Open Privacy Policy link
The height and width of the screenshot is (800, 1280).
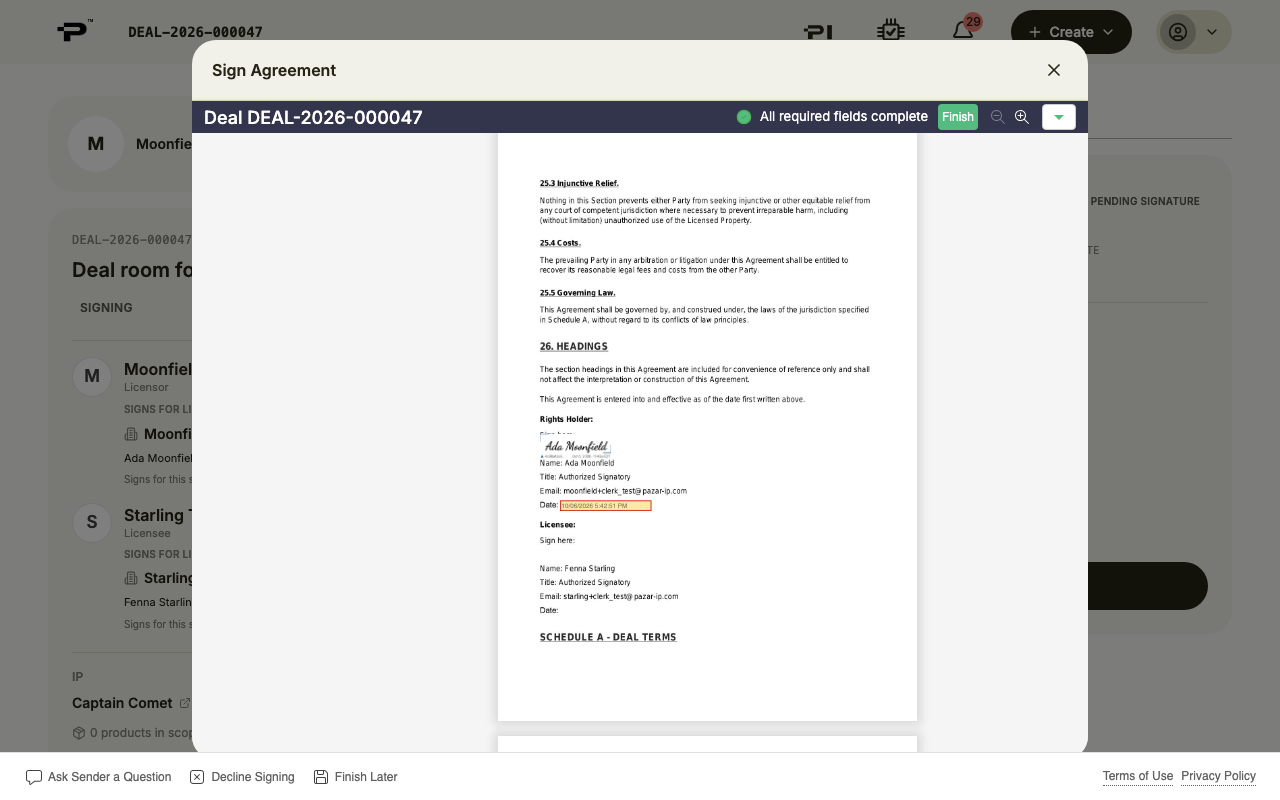(1218, 776)
